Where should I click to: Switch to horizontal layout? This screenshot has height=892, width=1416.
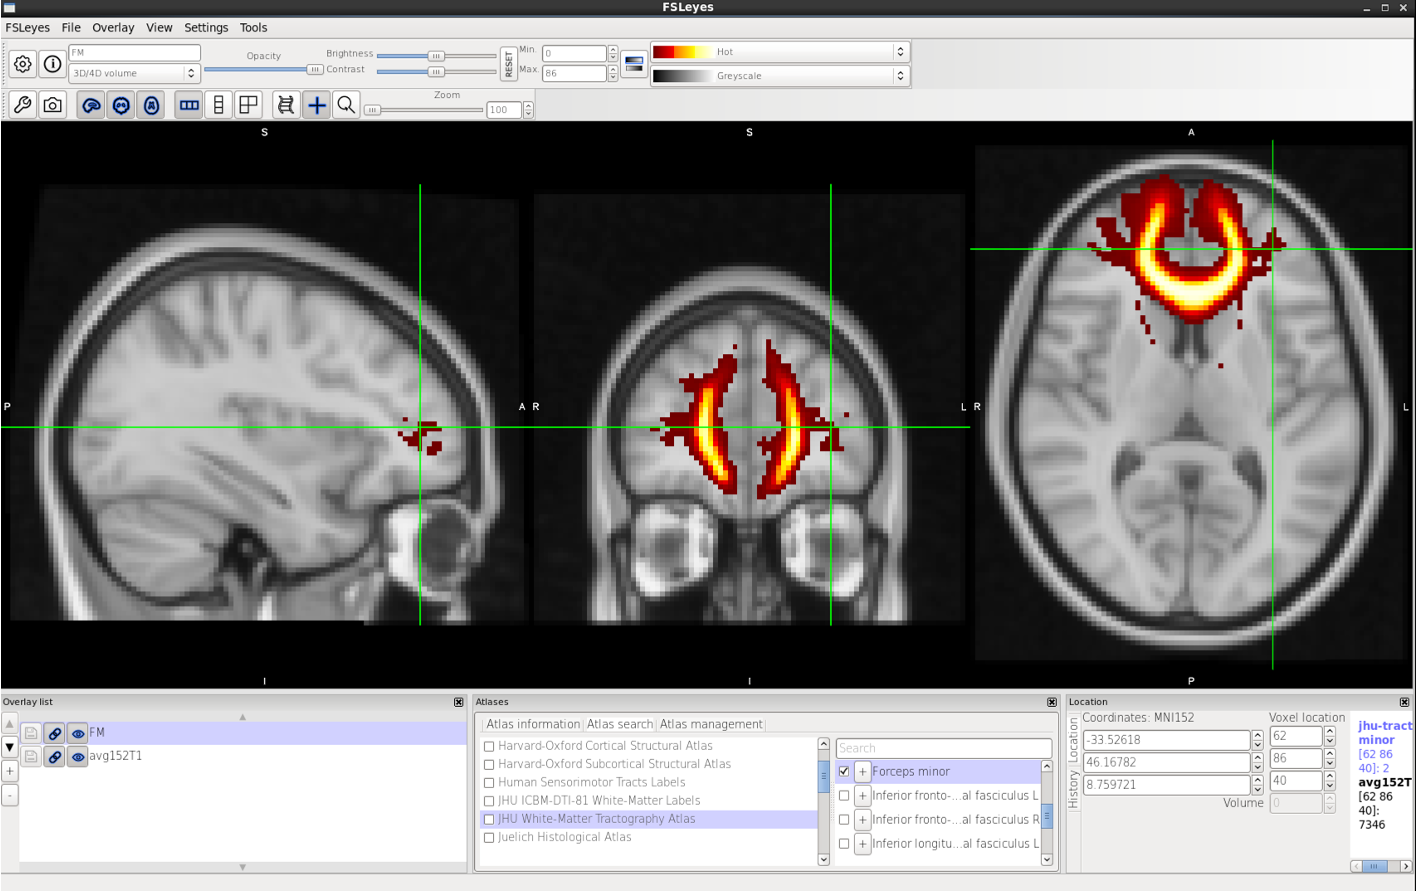click(188, 104)
